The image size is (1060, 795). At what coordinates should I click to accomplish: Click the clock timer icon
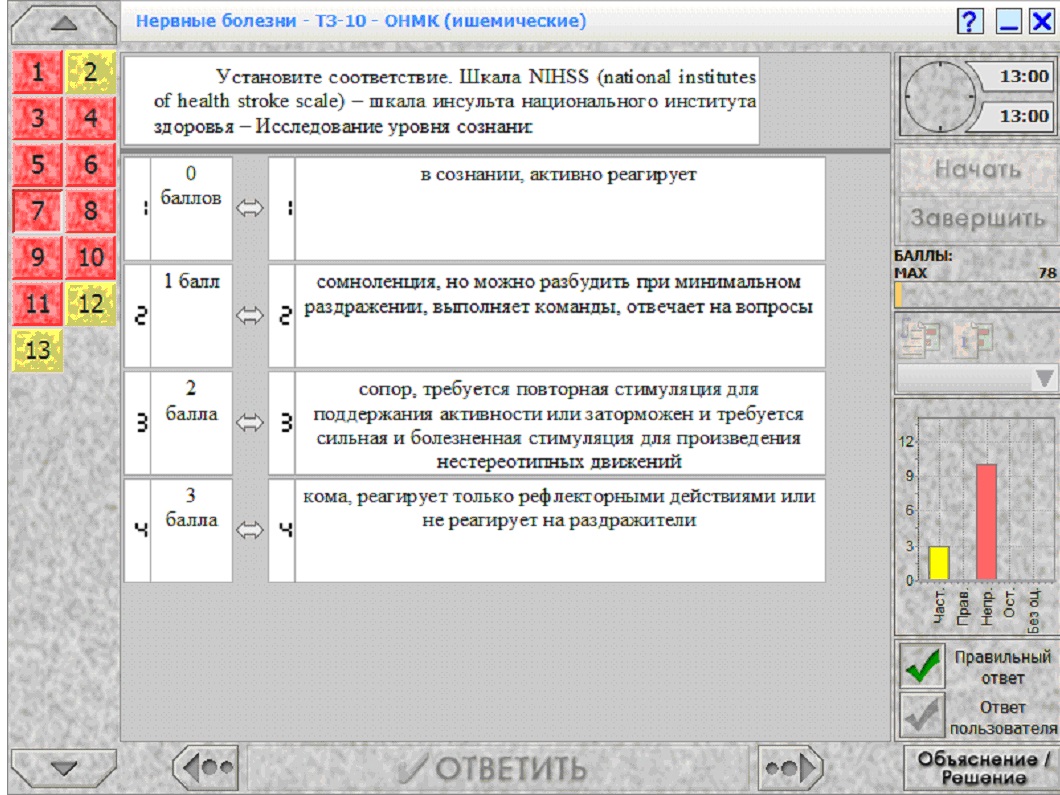click(x=940, y=97)
